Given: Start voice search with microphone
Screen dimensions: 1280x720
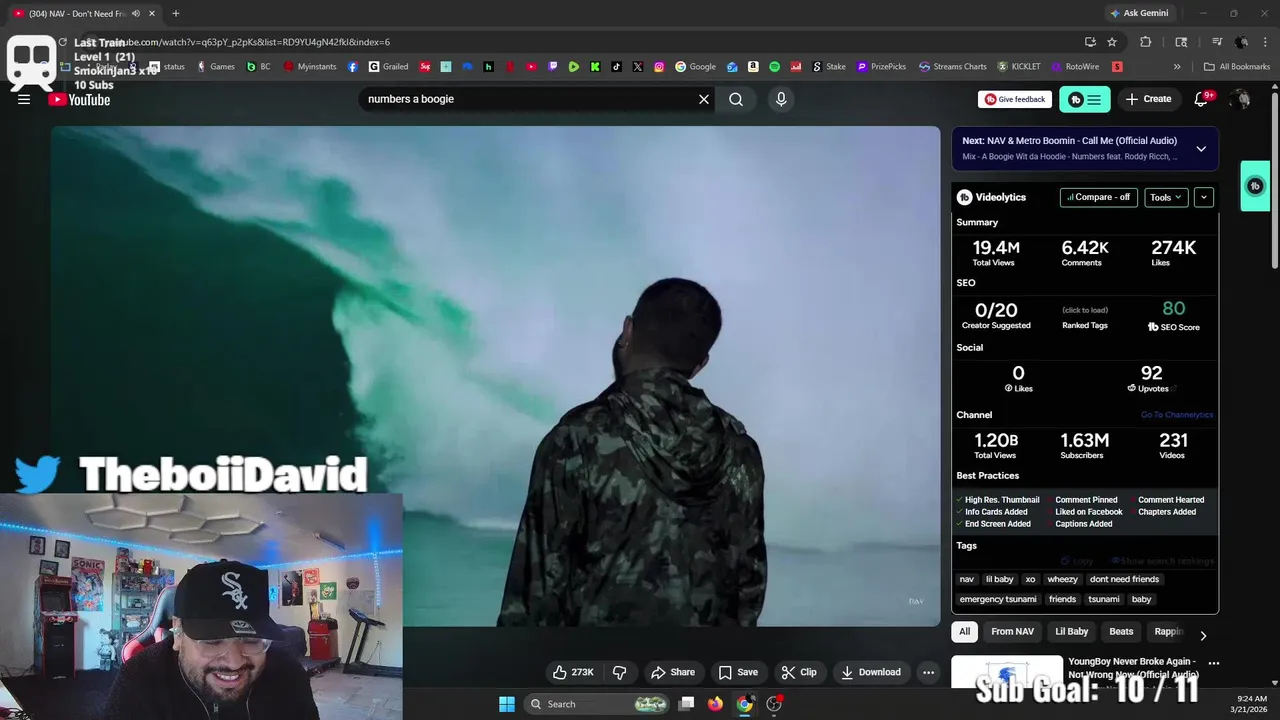Looking at the screenshot, I should [x=781, y=99].
